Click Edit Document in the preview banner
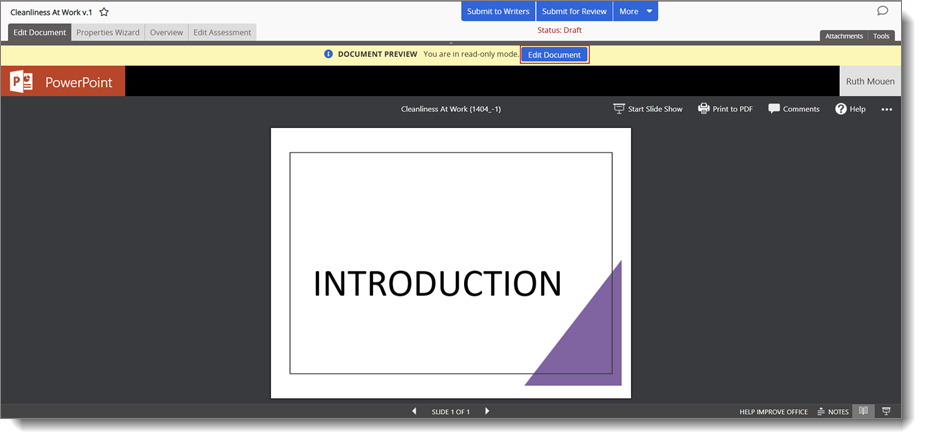Viewport: 925px width, 442px height. click(x=554, y=55)
